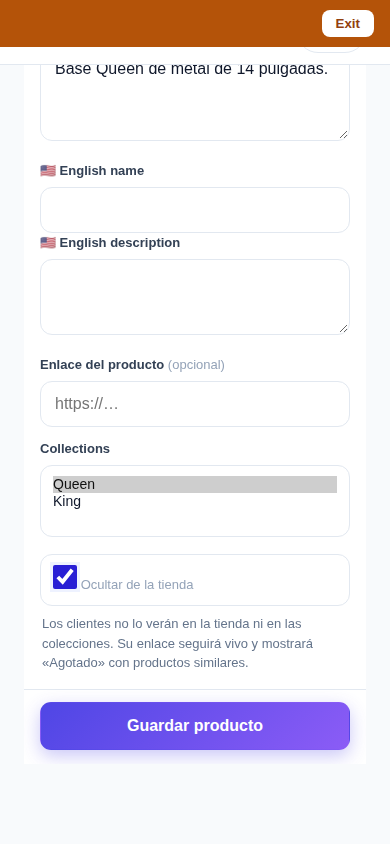The height and width of the screenshot is (844, 390).
Task: Click the Collections label
Action: 75,449
